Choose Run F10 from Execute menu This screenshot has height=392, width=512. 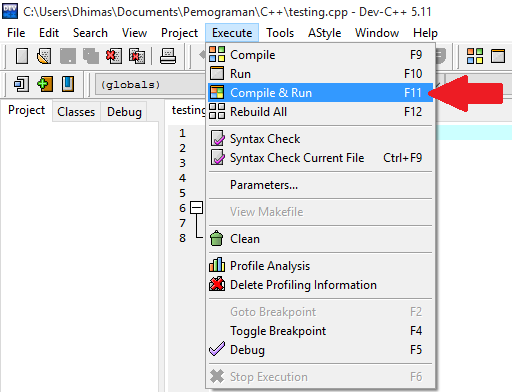click(x=320, y=73)
